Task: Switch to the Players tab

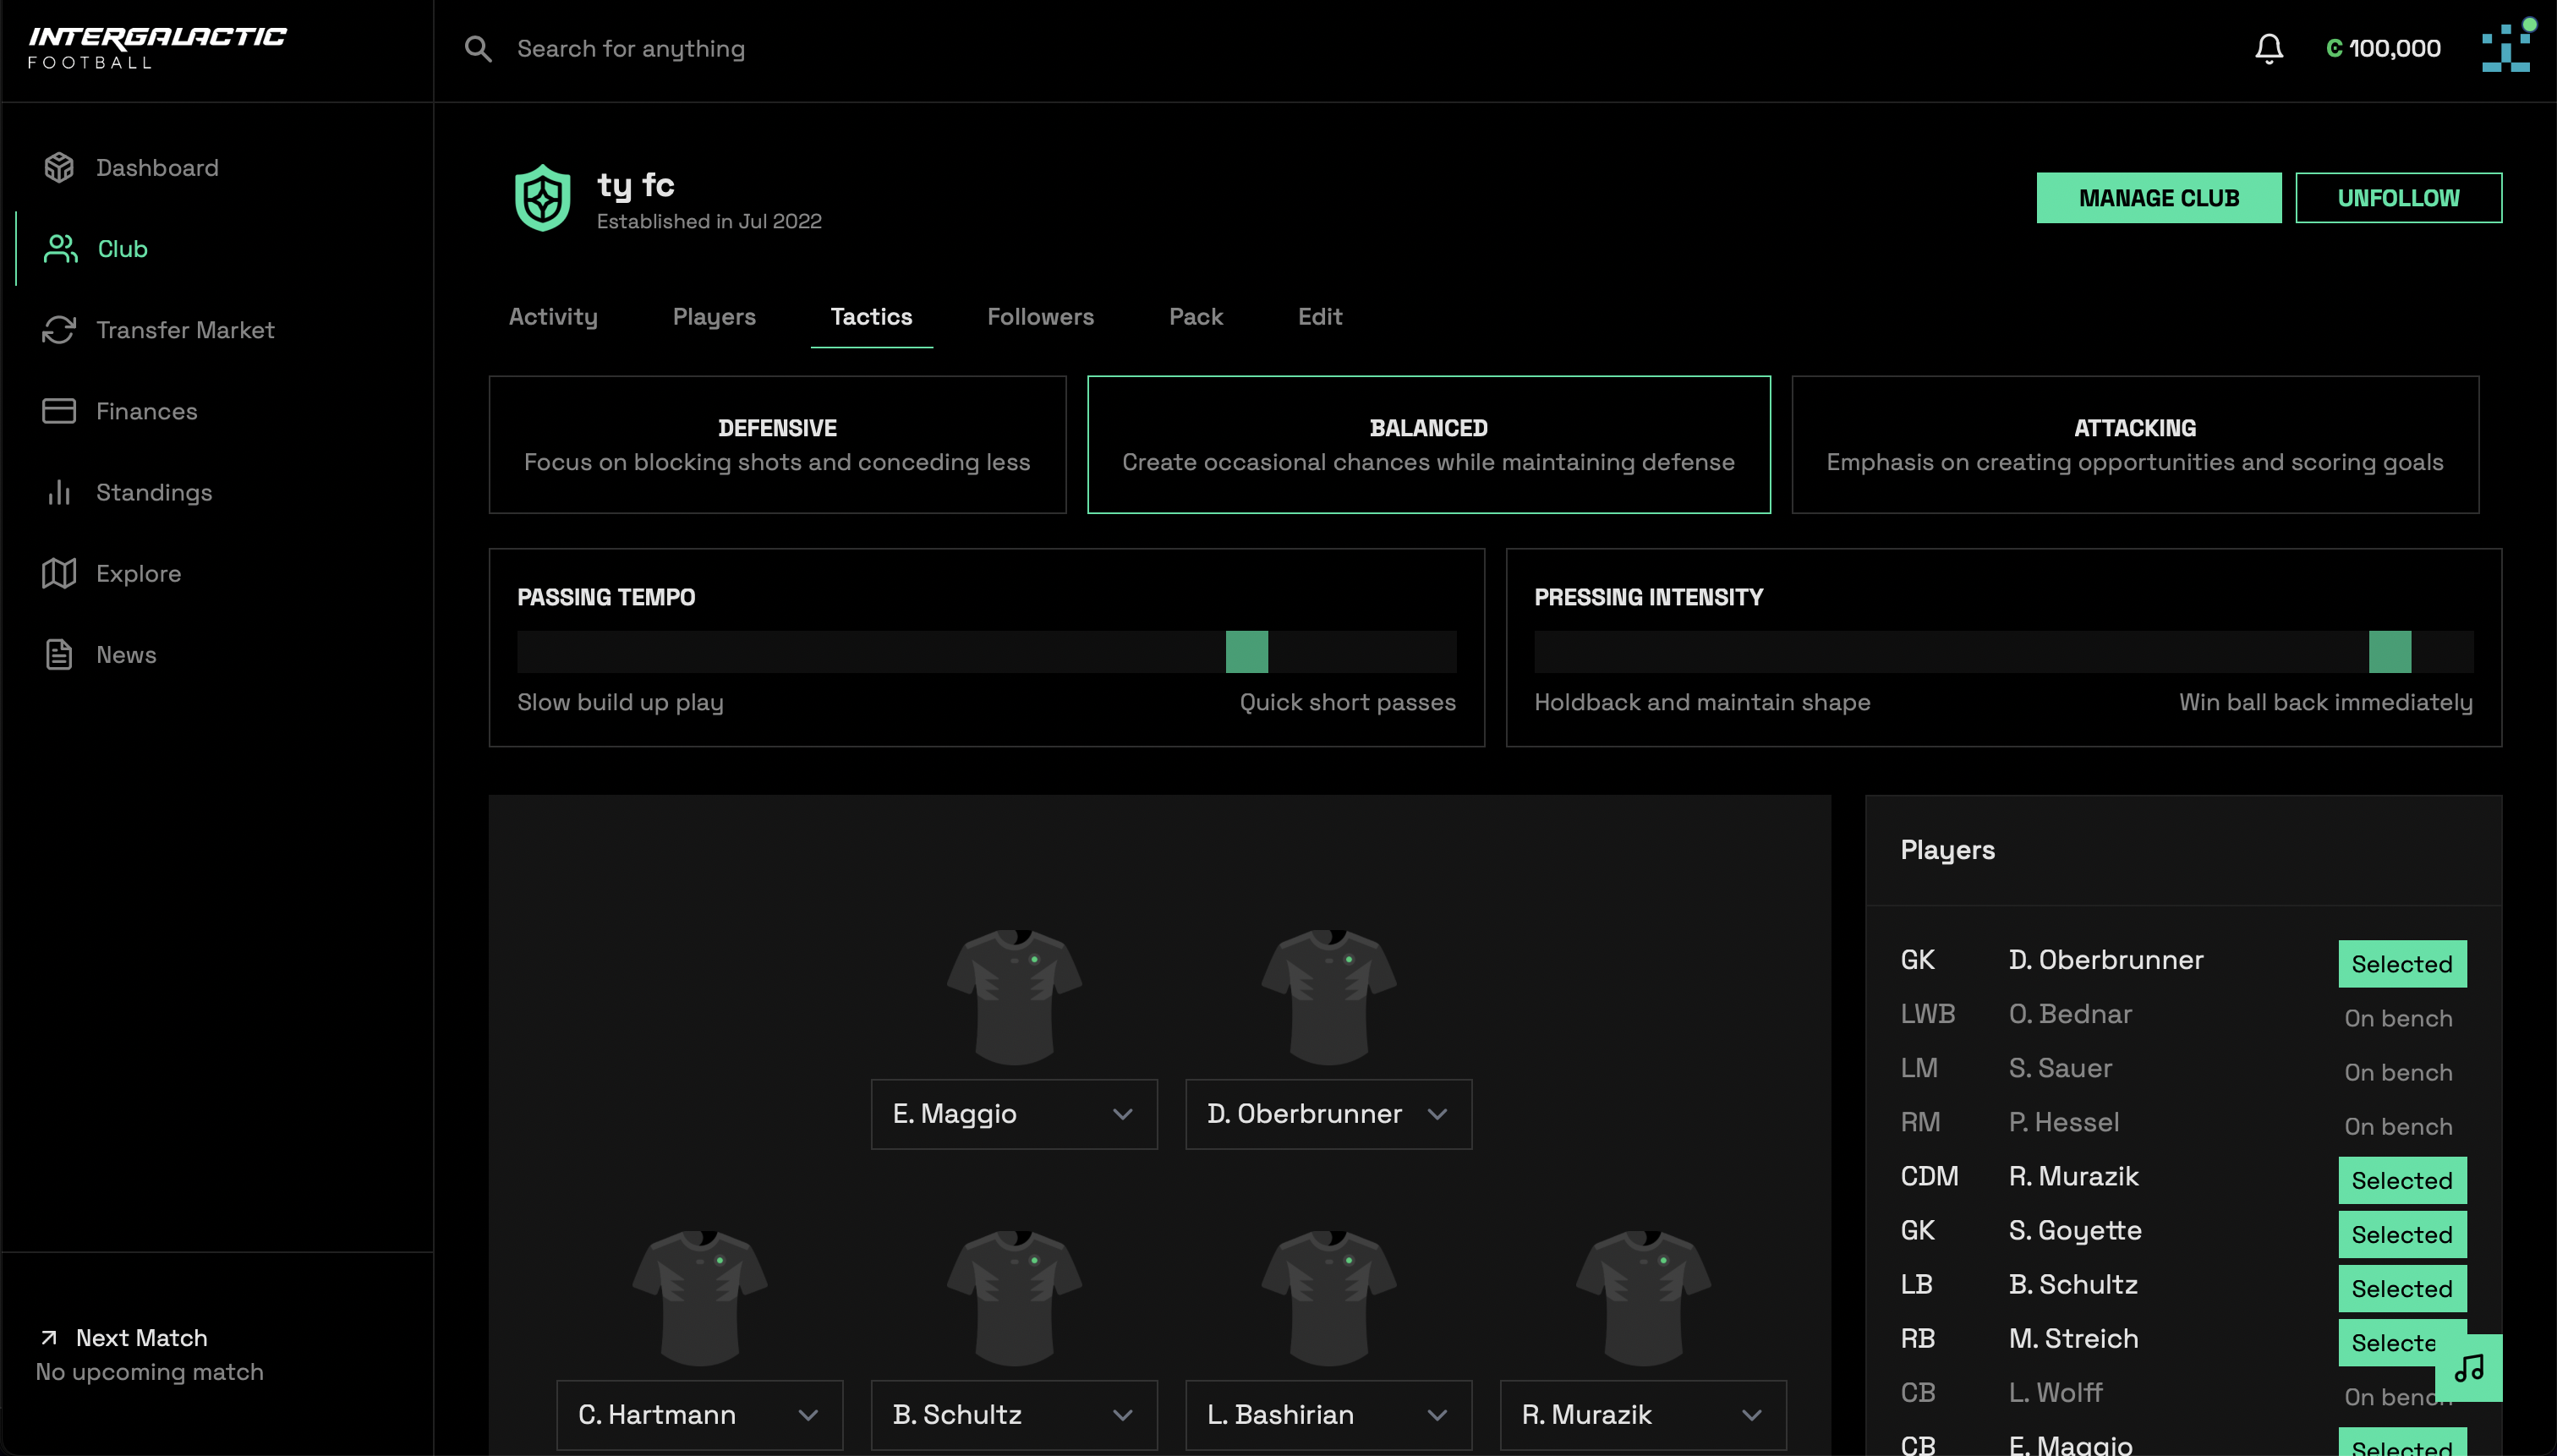Action: click(x=714, y=317)
